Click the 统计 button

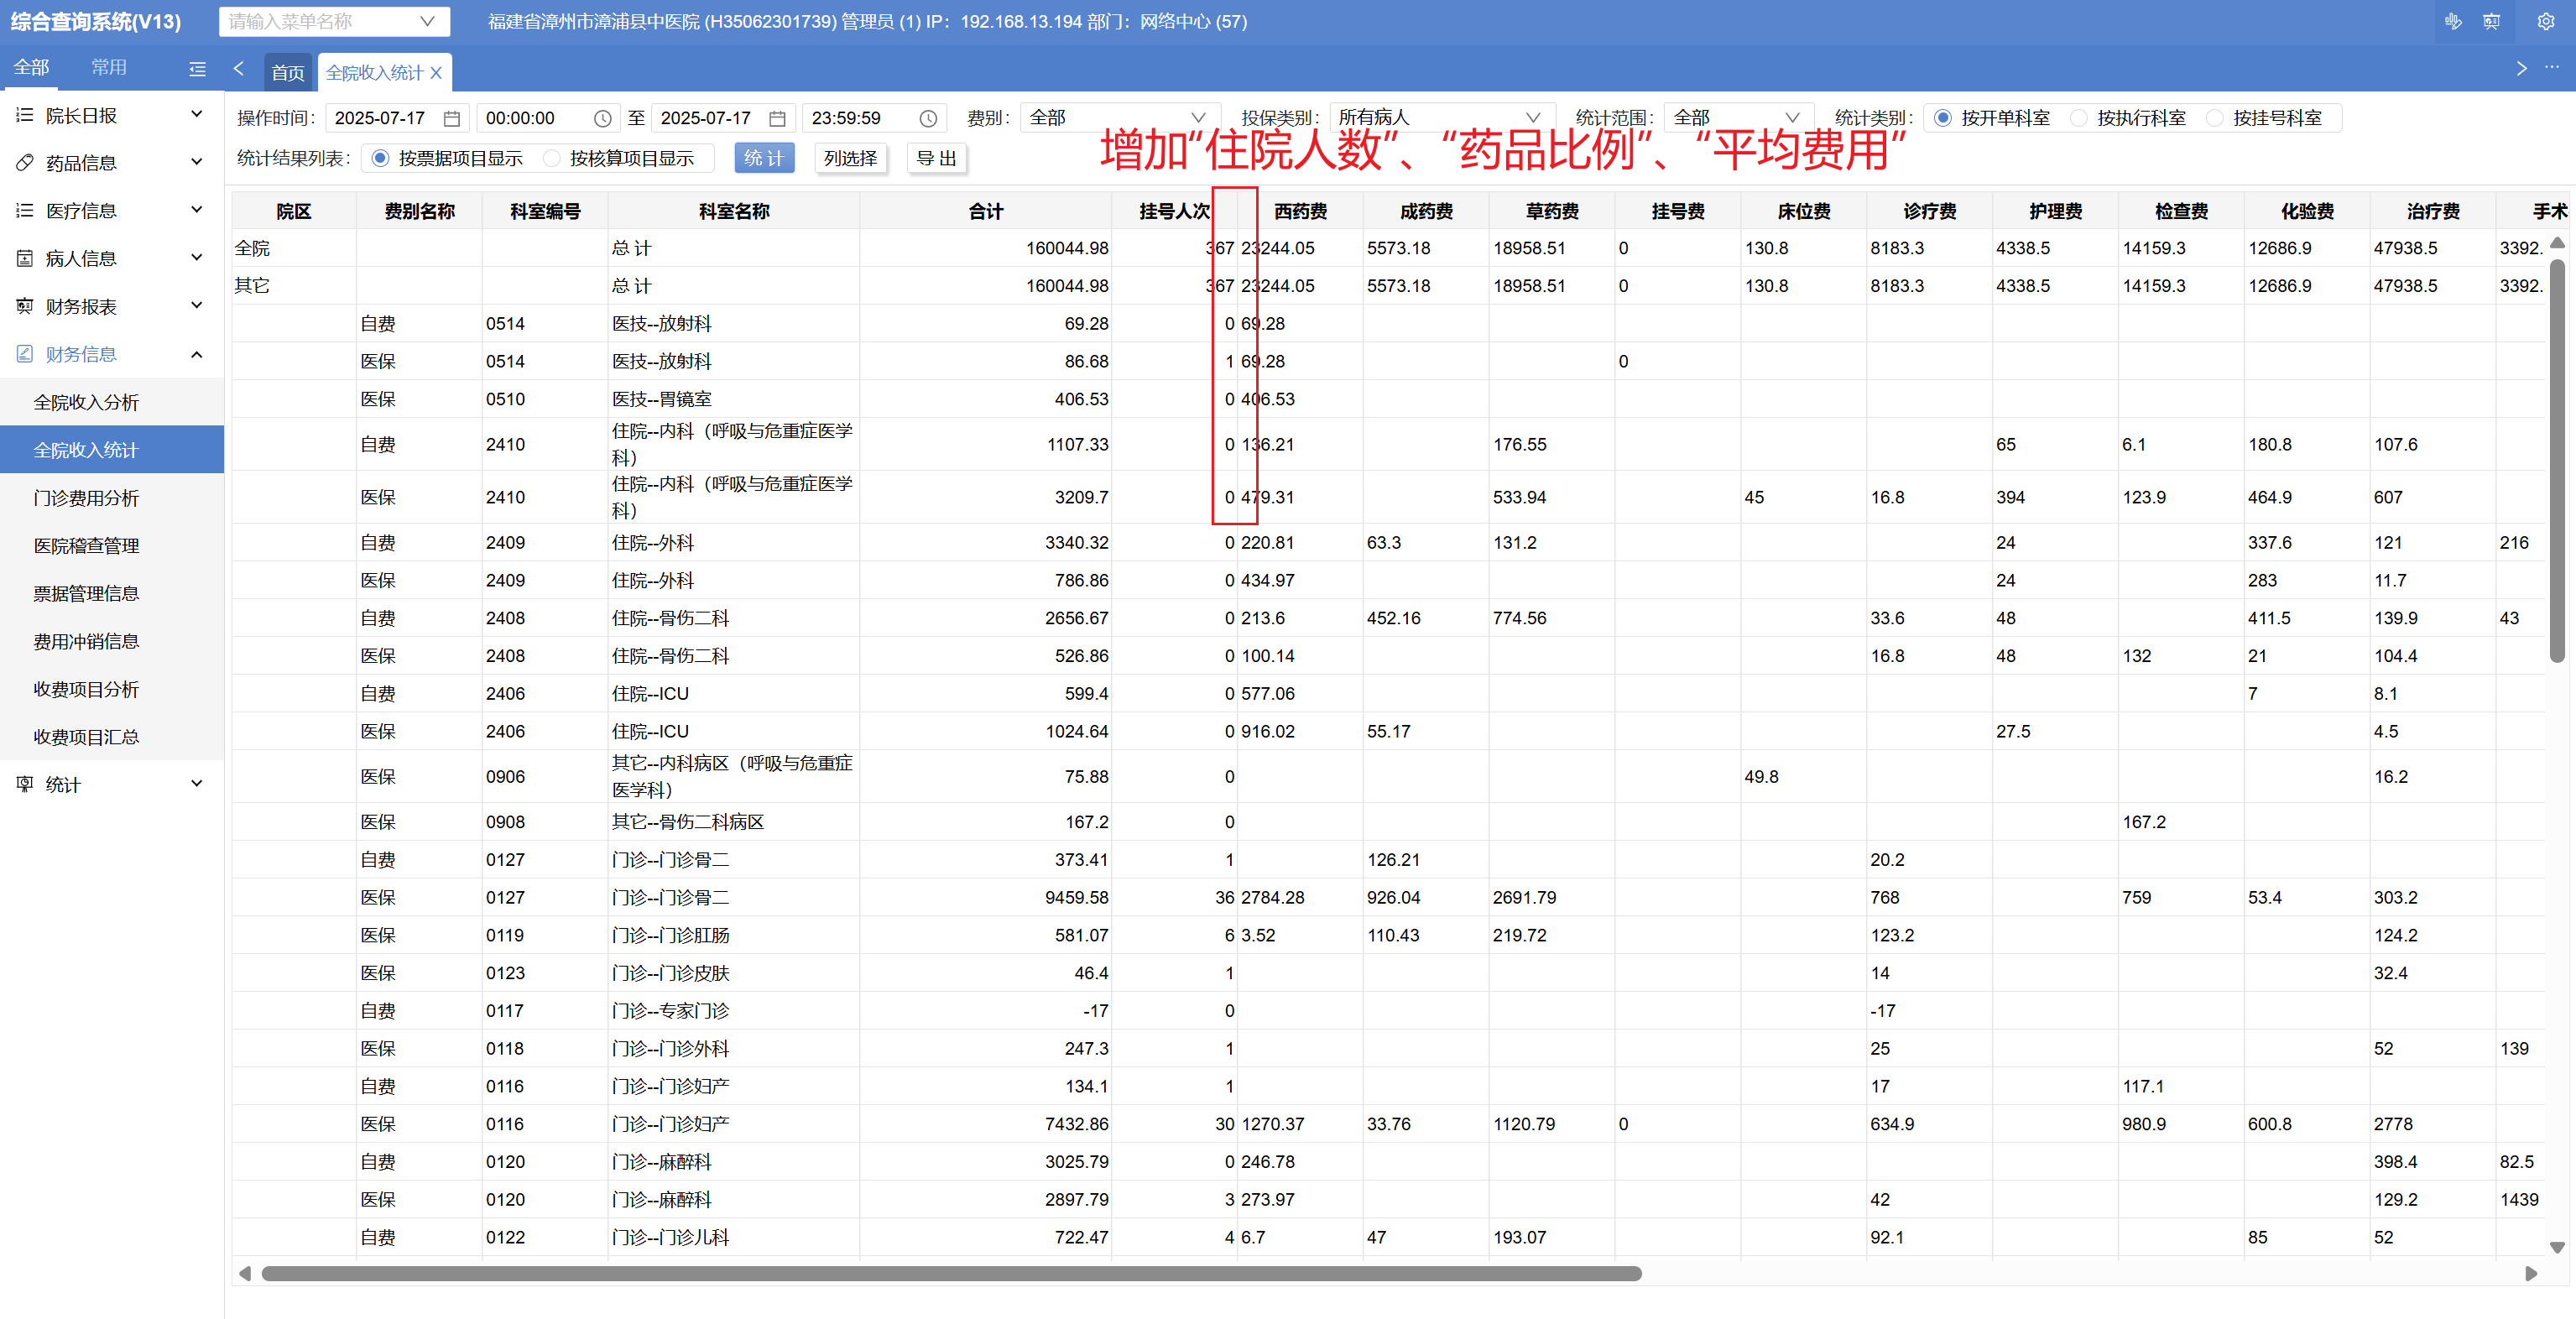[x=764, y=159]
